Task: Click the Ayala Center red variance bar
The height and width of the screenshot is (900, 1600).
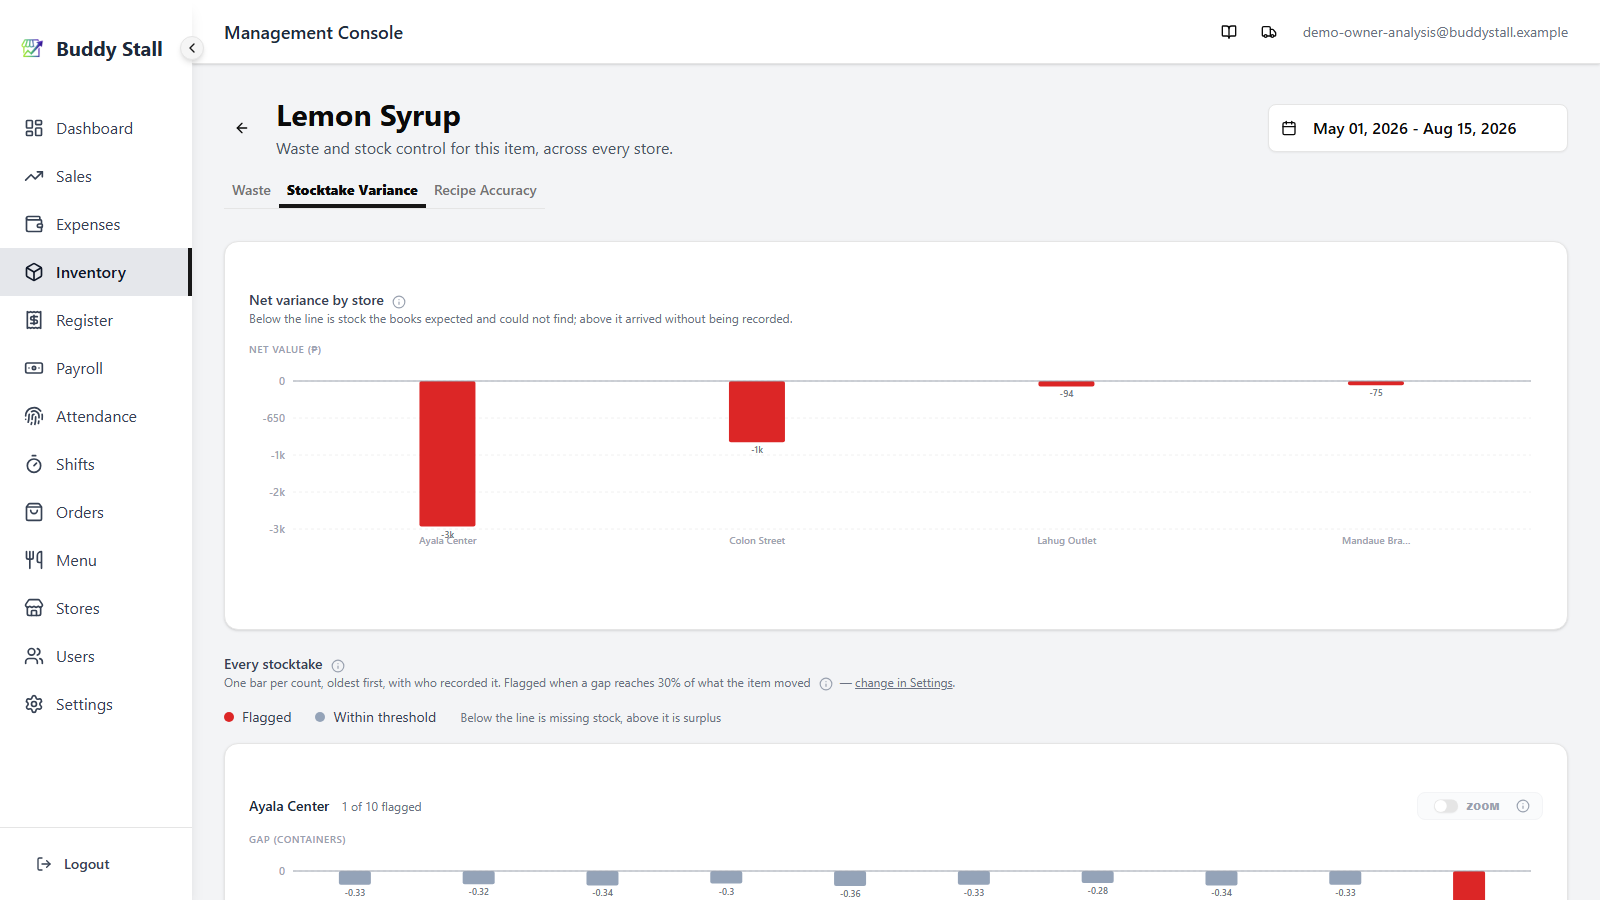Action: pyautogui.click(x=447, y=453)
